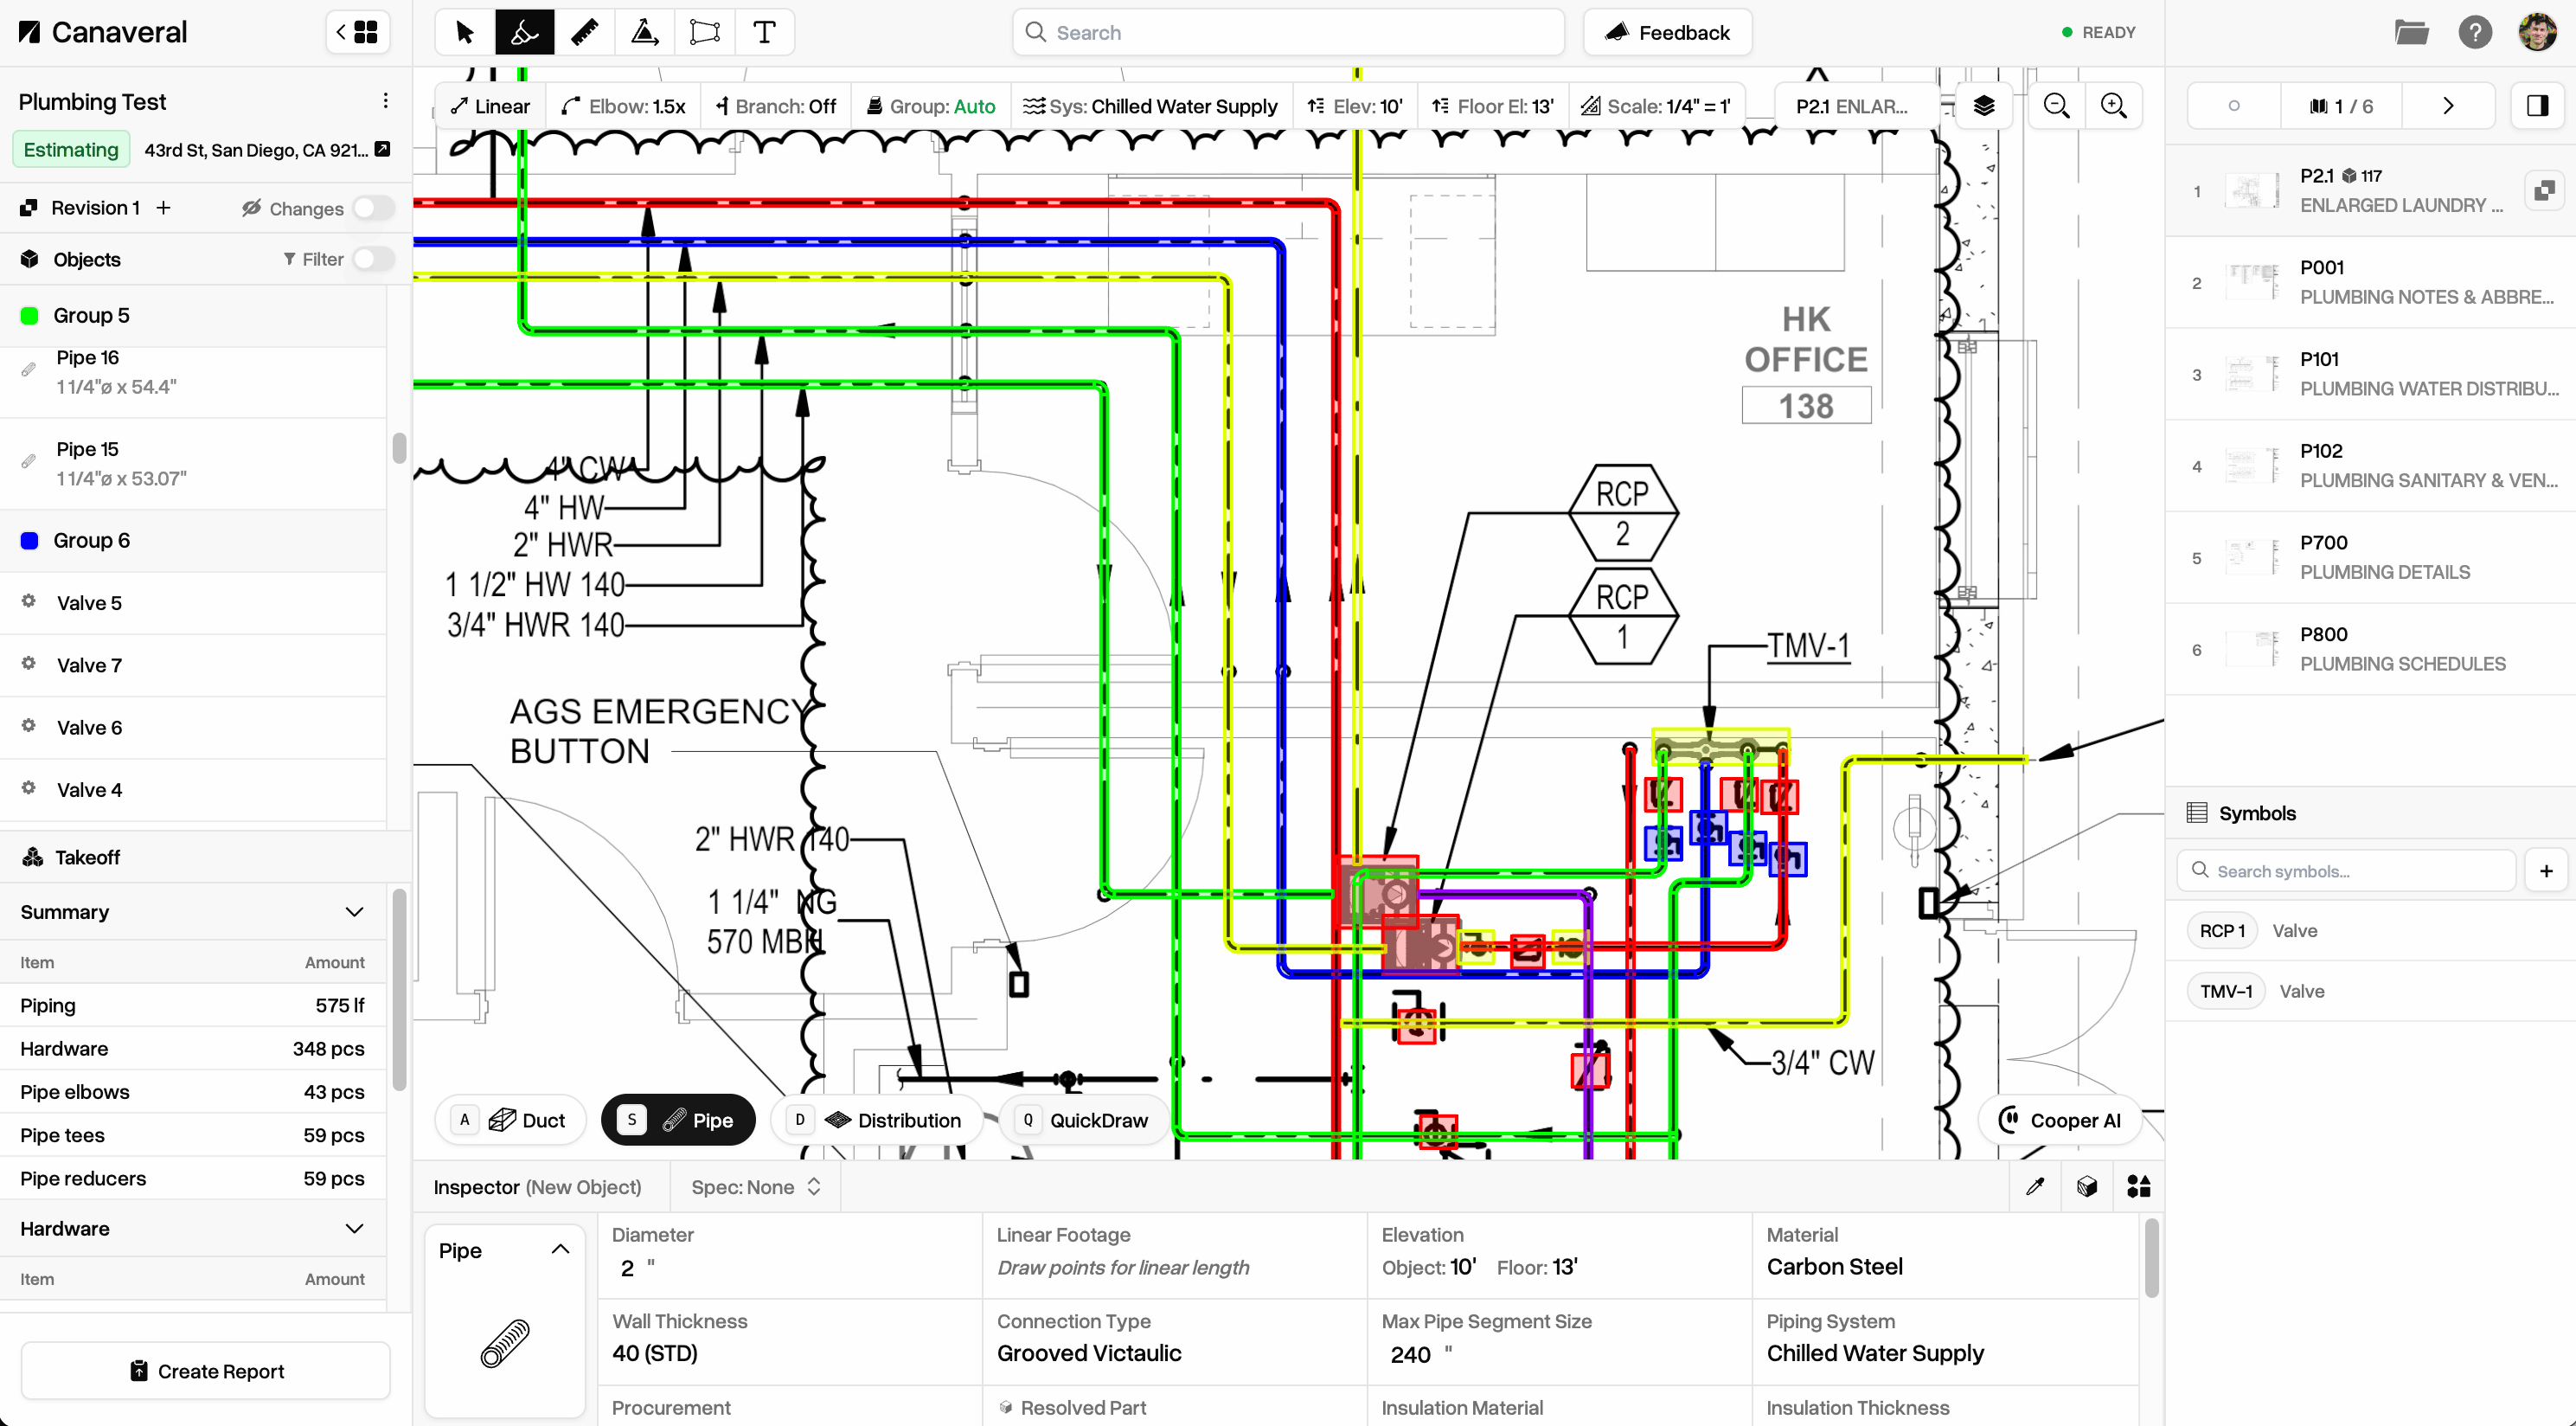Zoom out of the drawing
Image resolution: width=2576 pixels, height=1426 pixels.
click(x=2056, y=105)
